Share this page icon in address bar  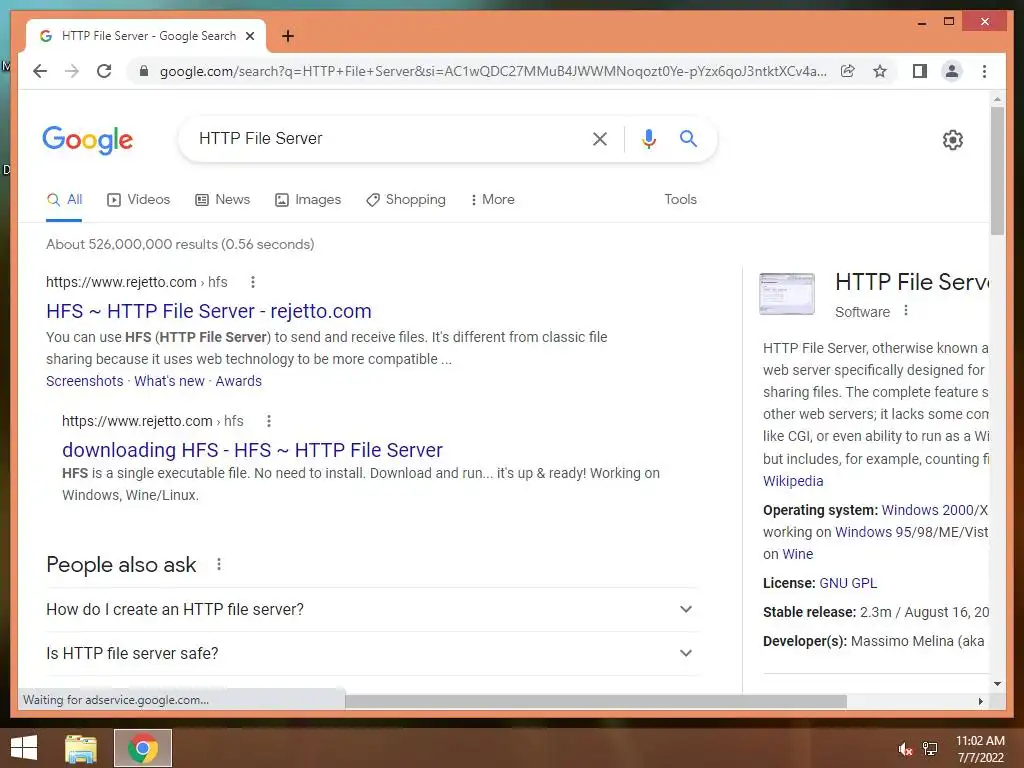(x=848, y=71)
